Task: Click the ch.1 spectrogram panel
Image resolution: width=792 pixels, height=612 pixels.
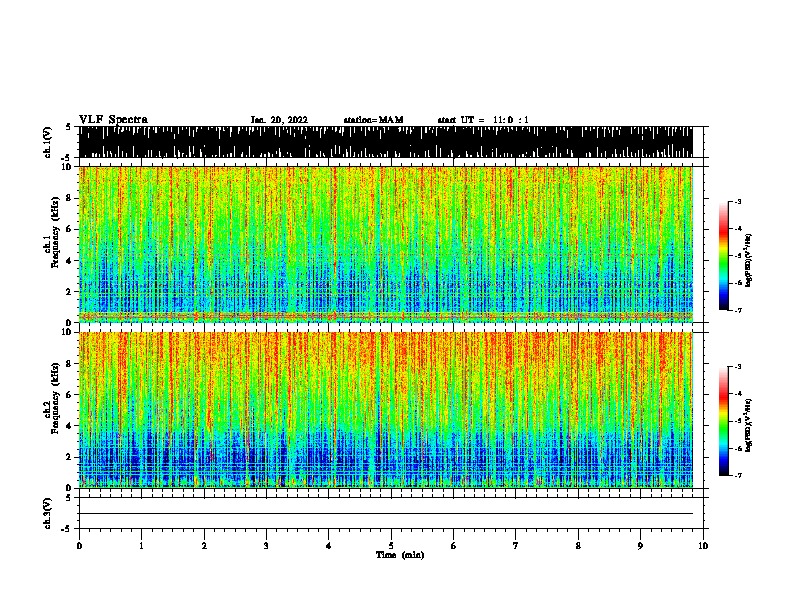Action: pos(386,244)
